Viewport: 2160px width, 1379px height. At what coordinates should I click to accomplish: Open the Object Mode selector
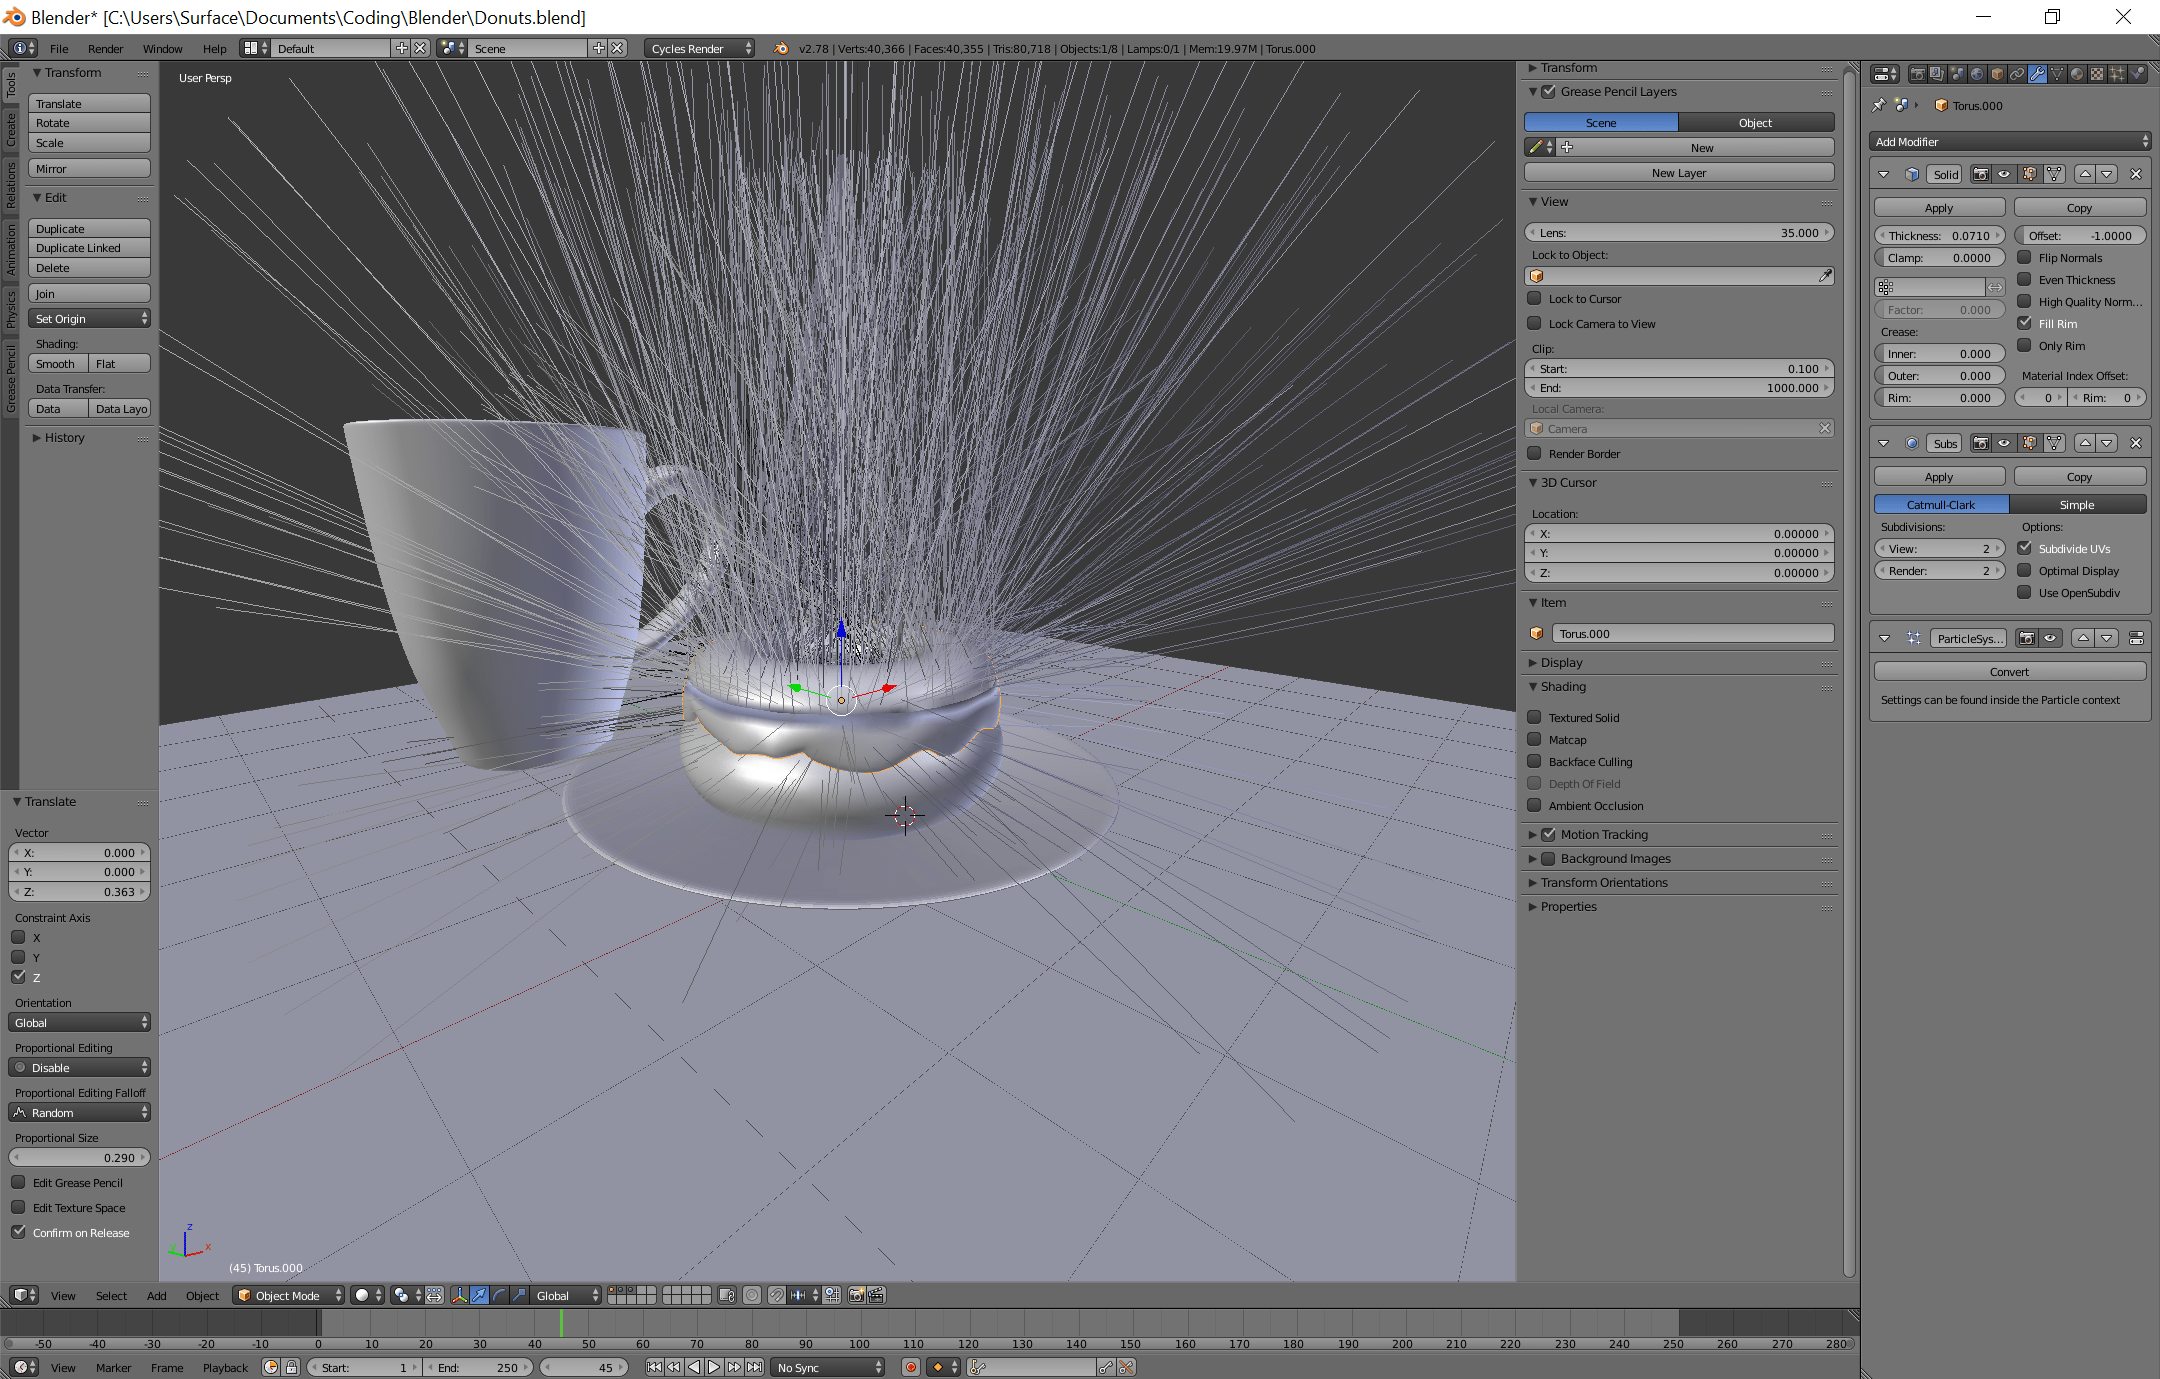click(288, 1295)
